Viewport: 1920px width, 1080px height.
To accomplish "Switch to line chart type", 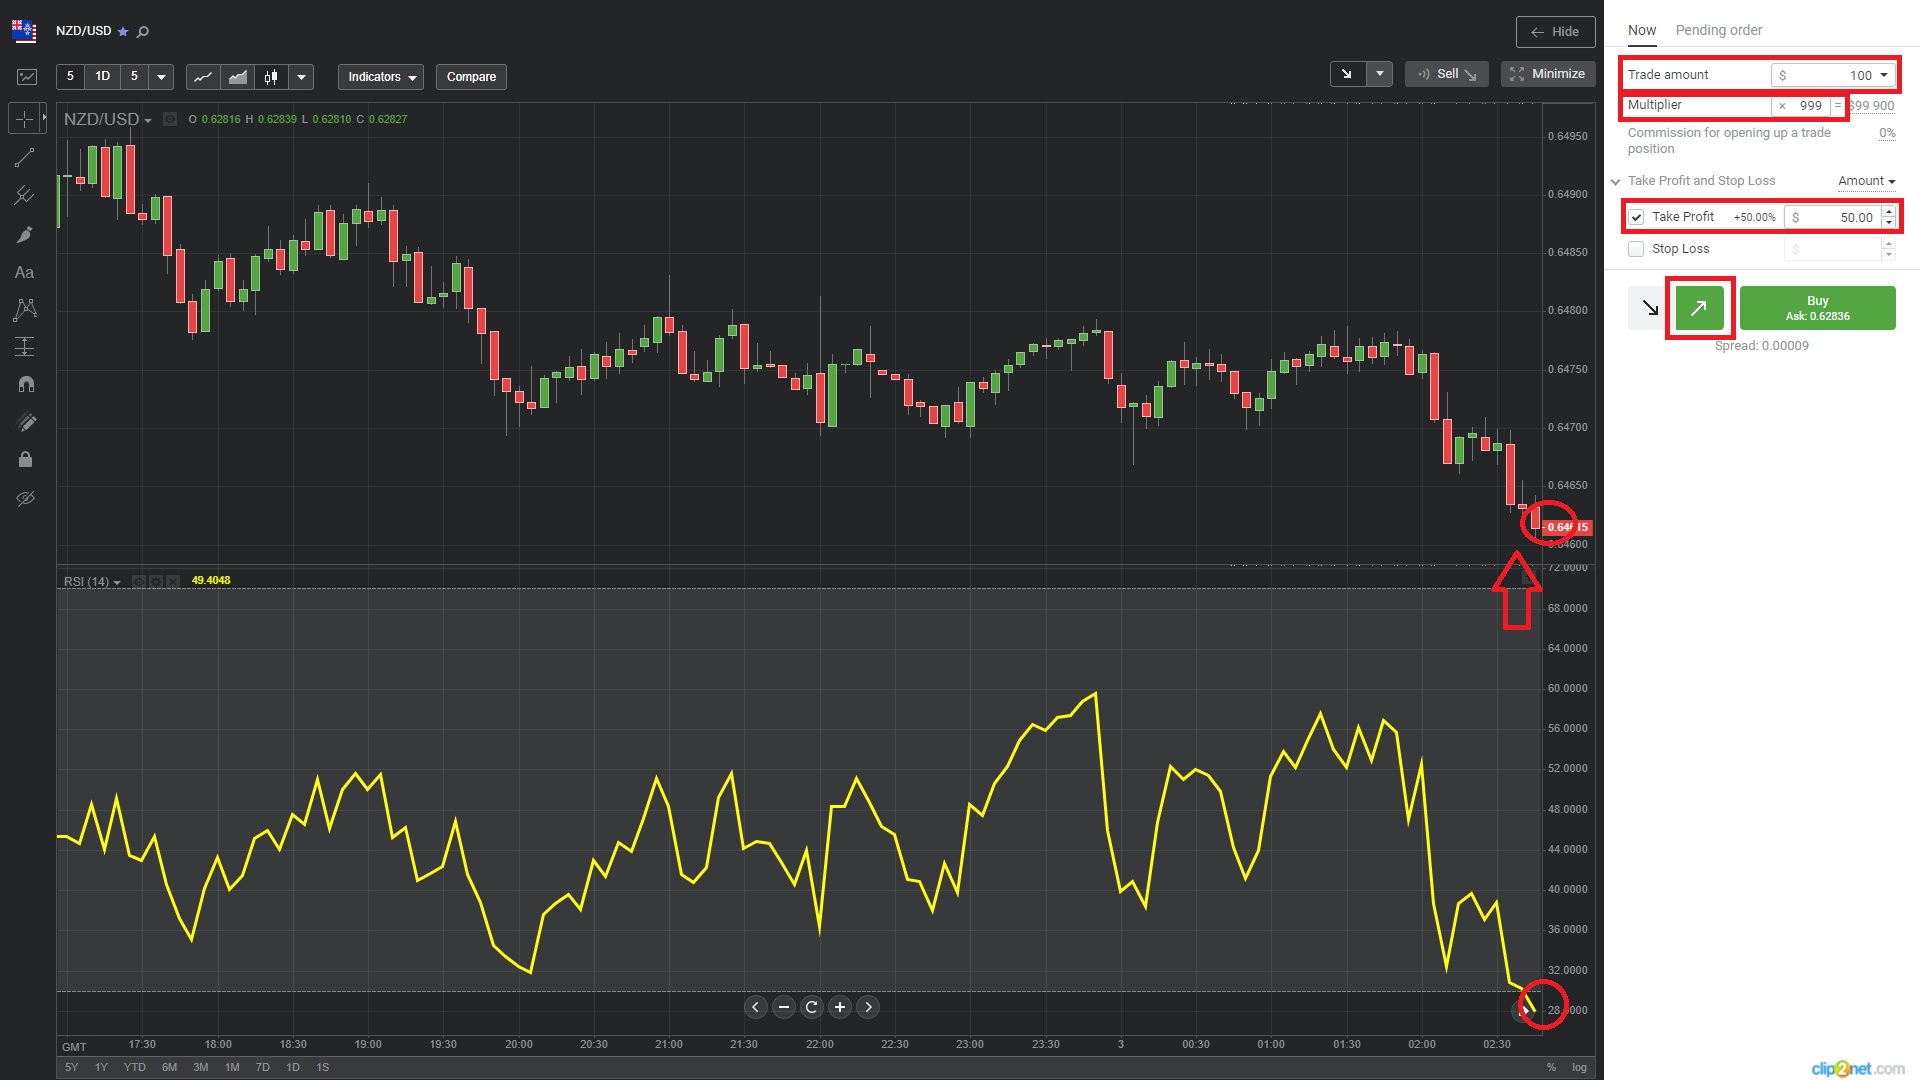I will pyautogui.click(x=203, y=77).
